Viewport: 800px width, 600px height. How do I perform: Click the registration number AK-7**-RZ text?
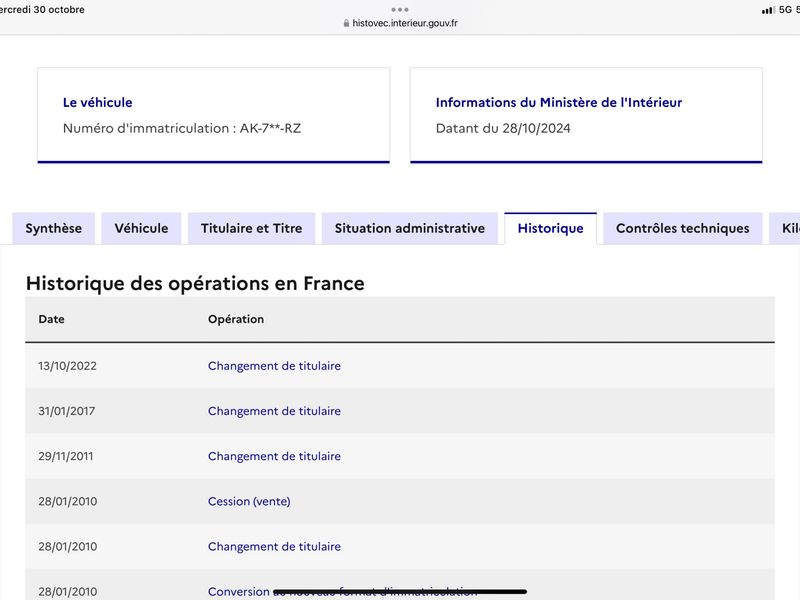(x=270, y=128)
